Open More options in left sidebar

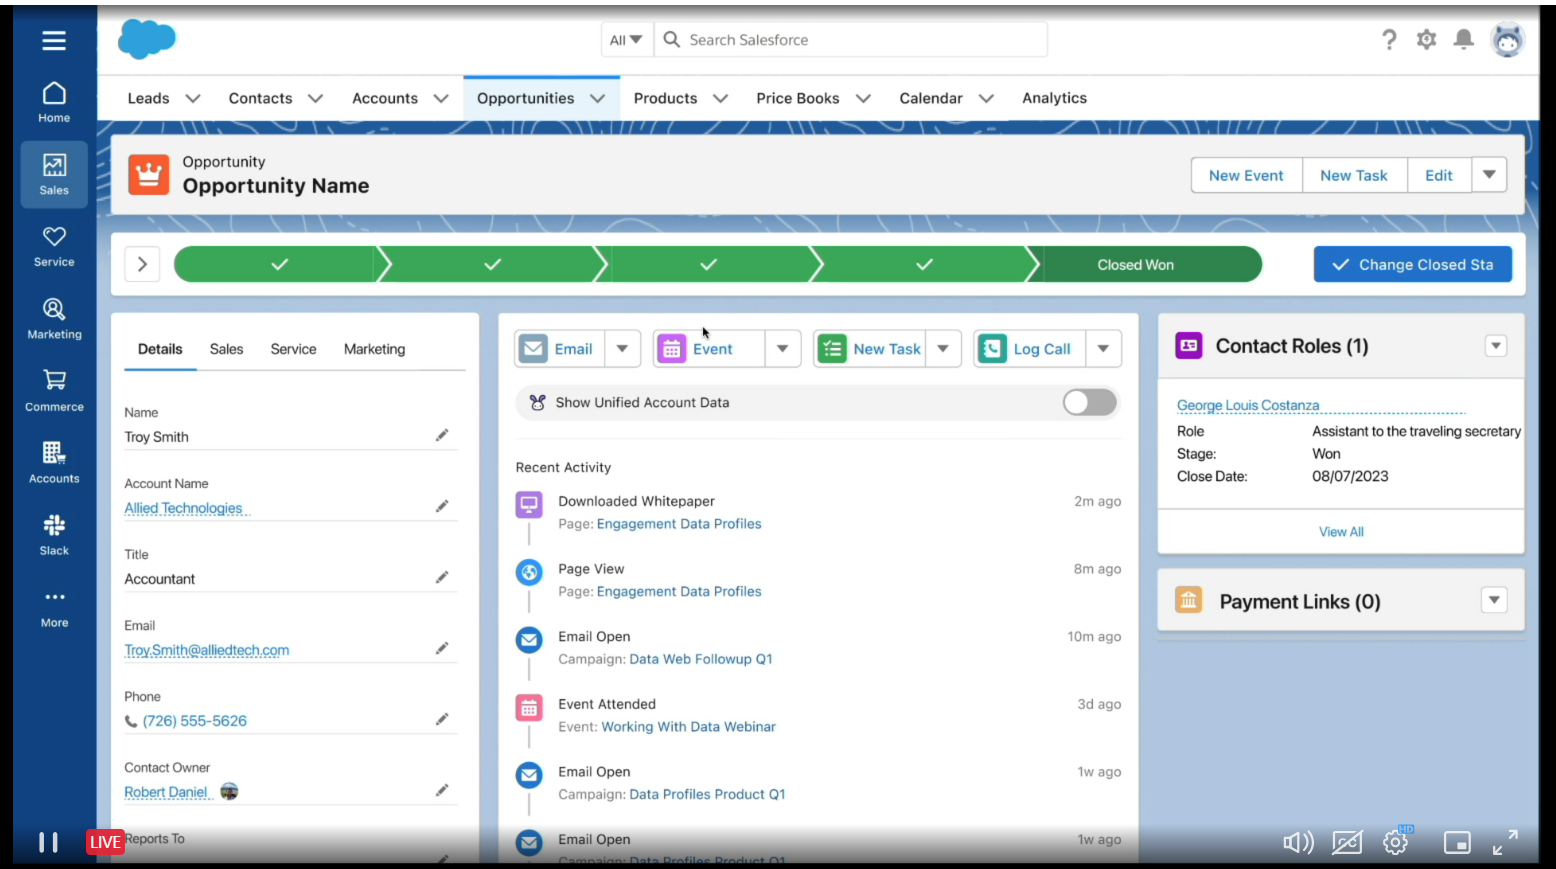pyautogui.click(x=54, y=607)
